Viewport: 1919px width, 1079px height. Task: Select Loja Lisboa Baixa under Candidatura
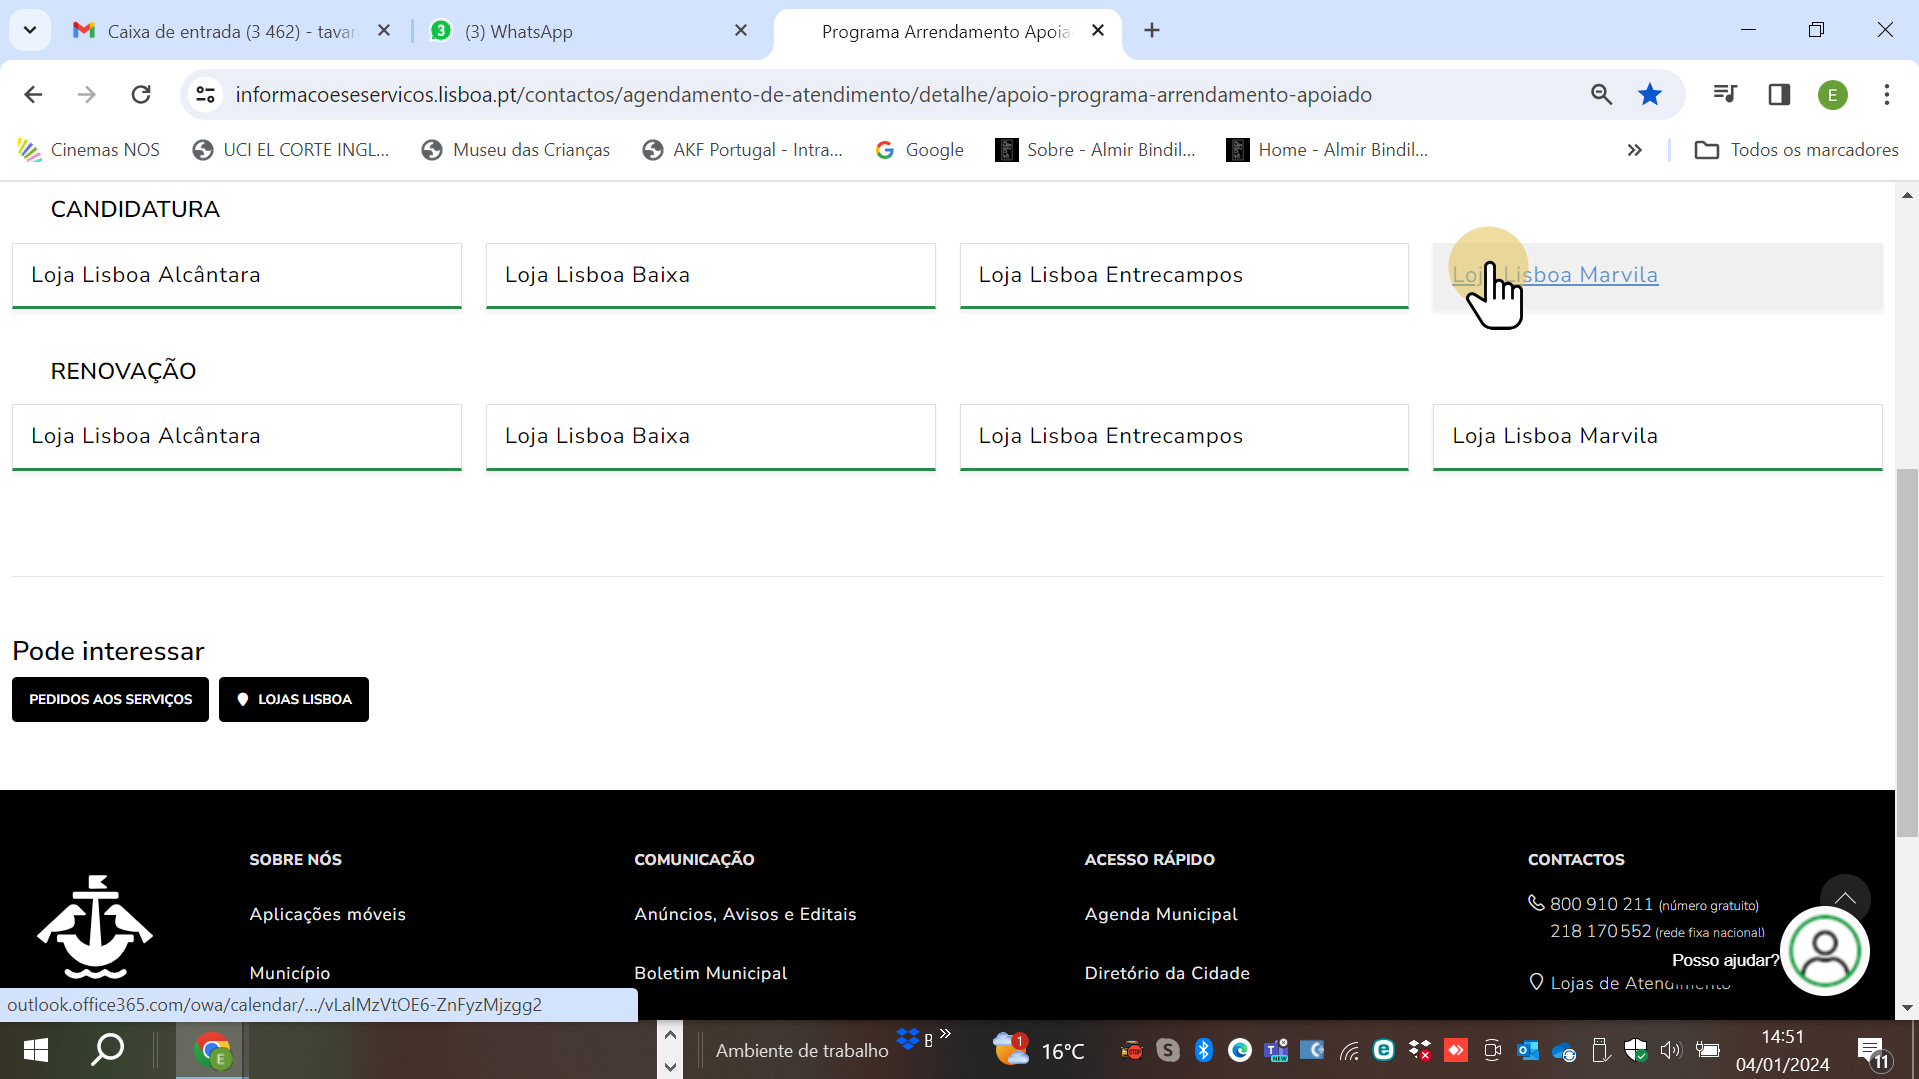(x=710, y=275)
